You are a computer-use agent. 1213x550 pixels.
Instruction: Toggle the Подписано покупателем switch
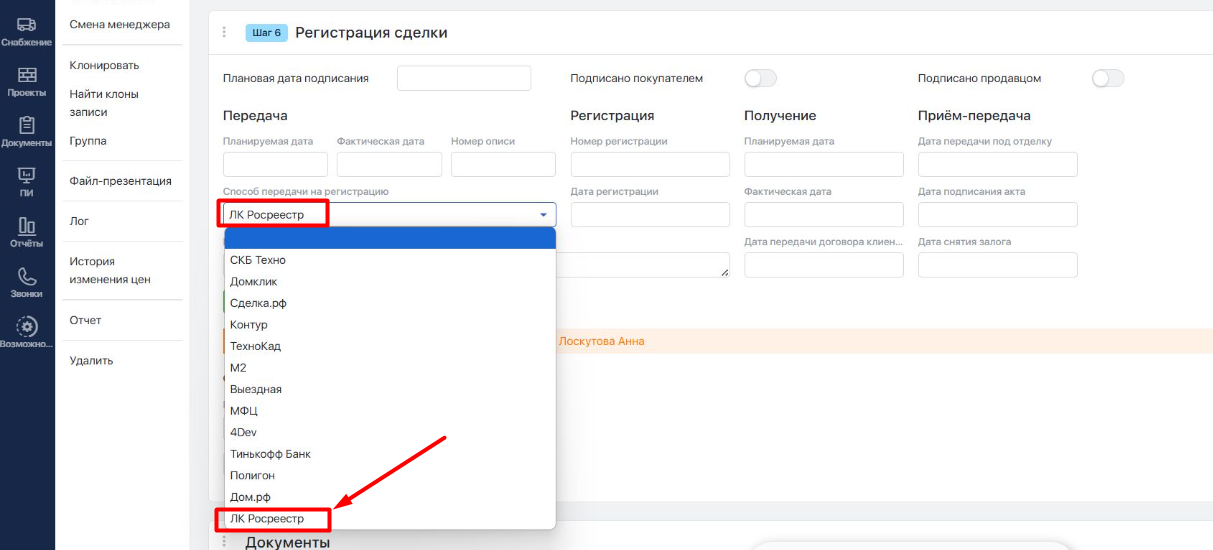760,78
